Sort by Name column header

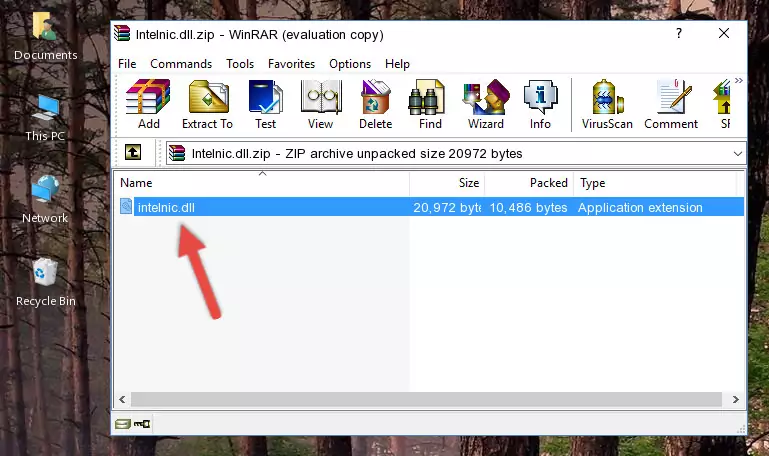[262, 182]
